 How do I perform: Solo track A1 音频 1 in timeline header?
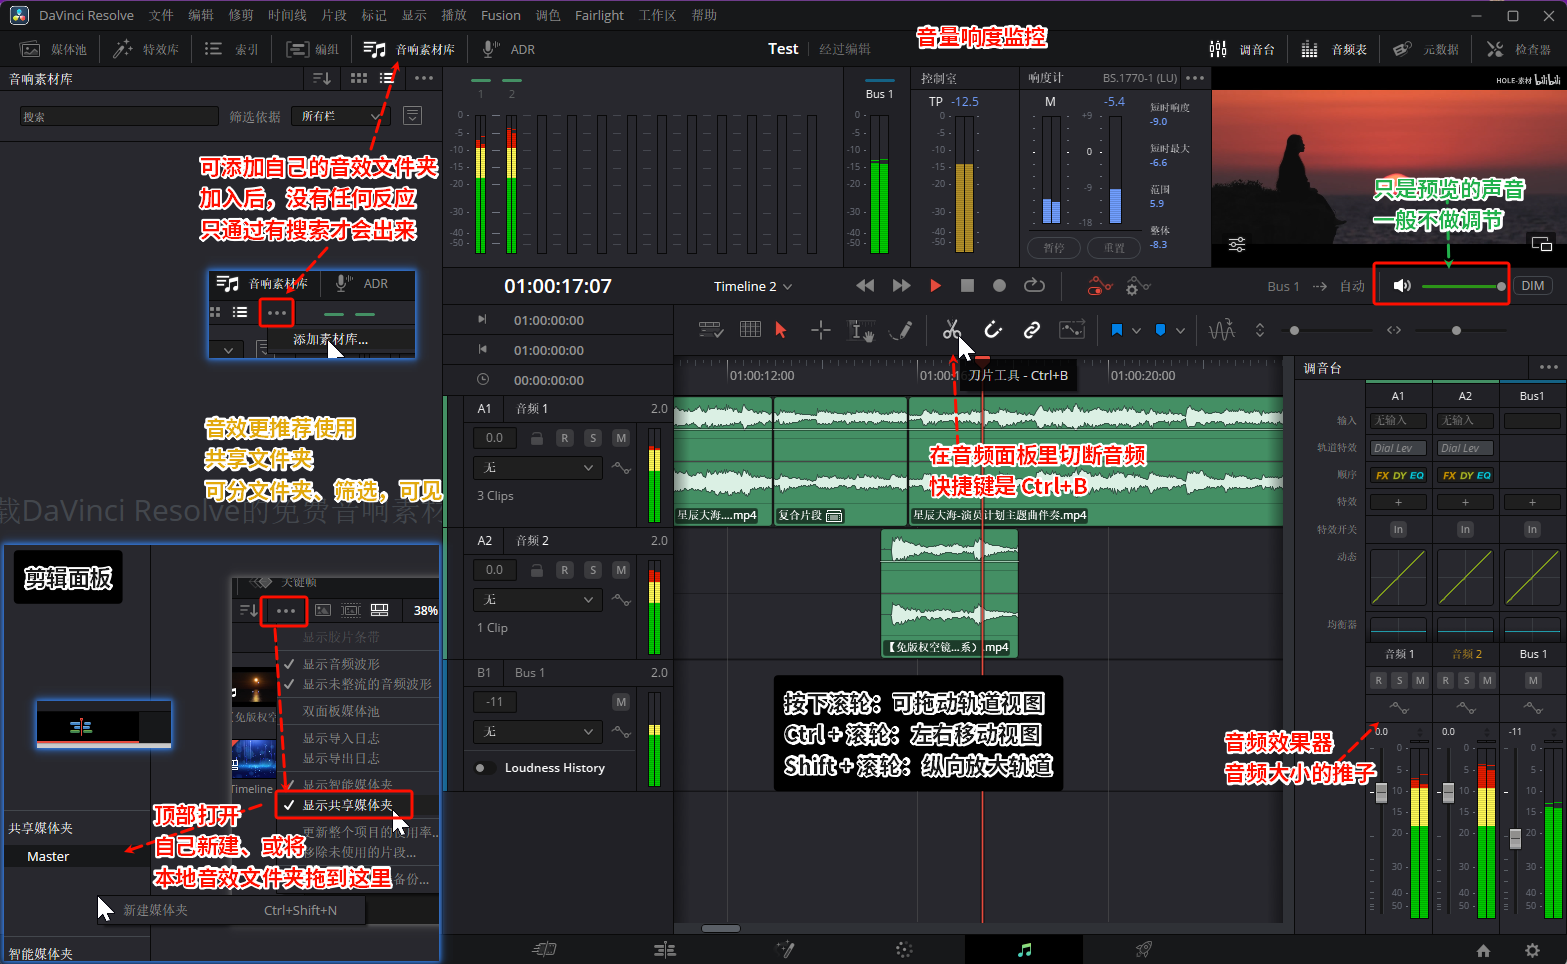click(593, 438)
